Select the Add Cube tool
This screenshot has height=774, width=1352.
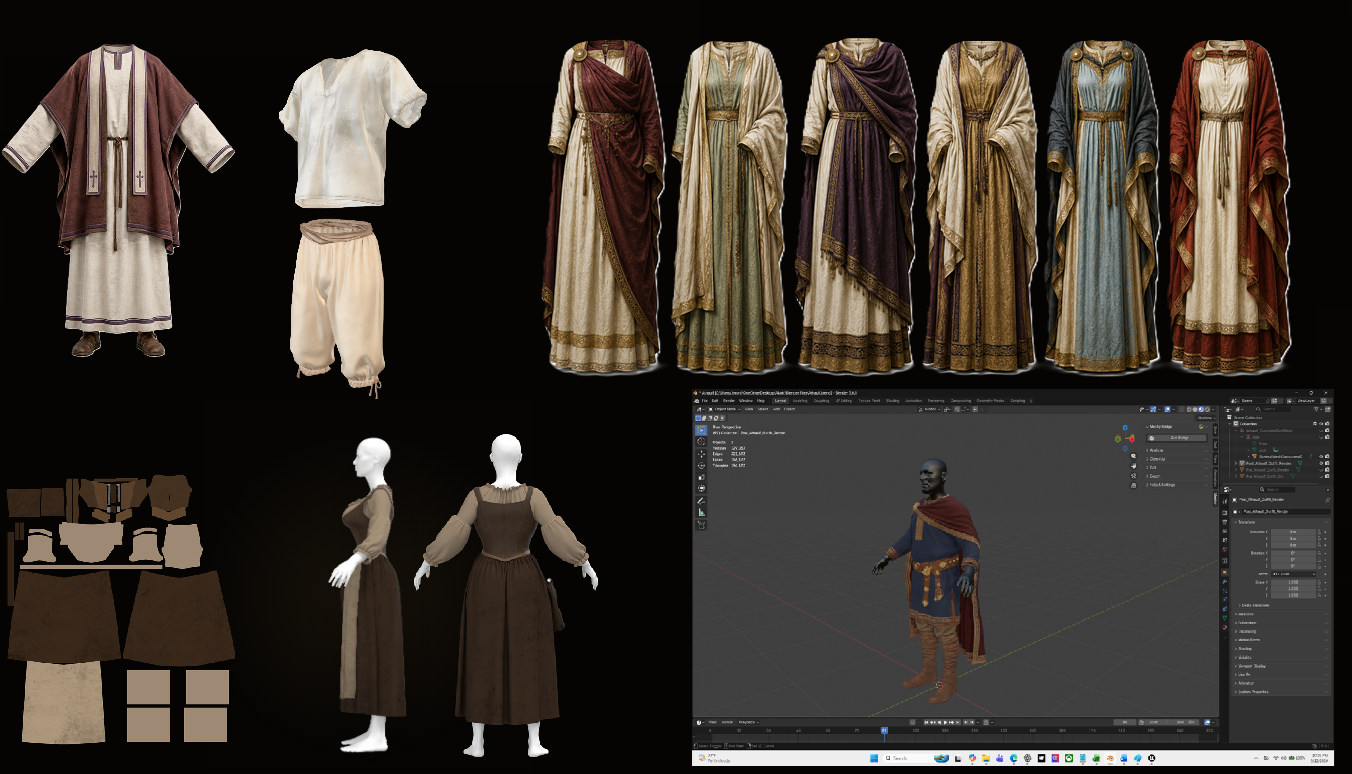[701, 525]
